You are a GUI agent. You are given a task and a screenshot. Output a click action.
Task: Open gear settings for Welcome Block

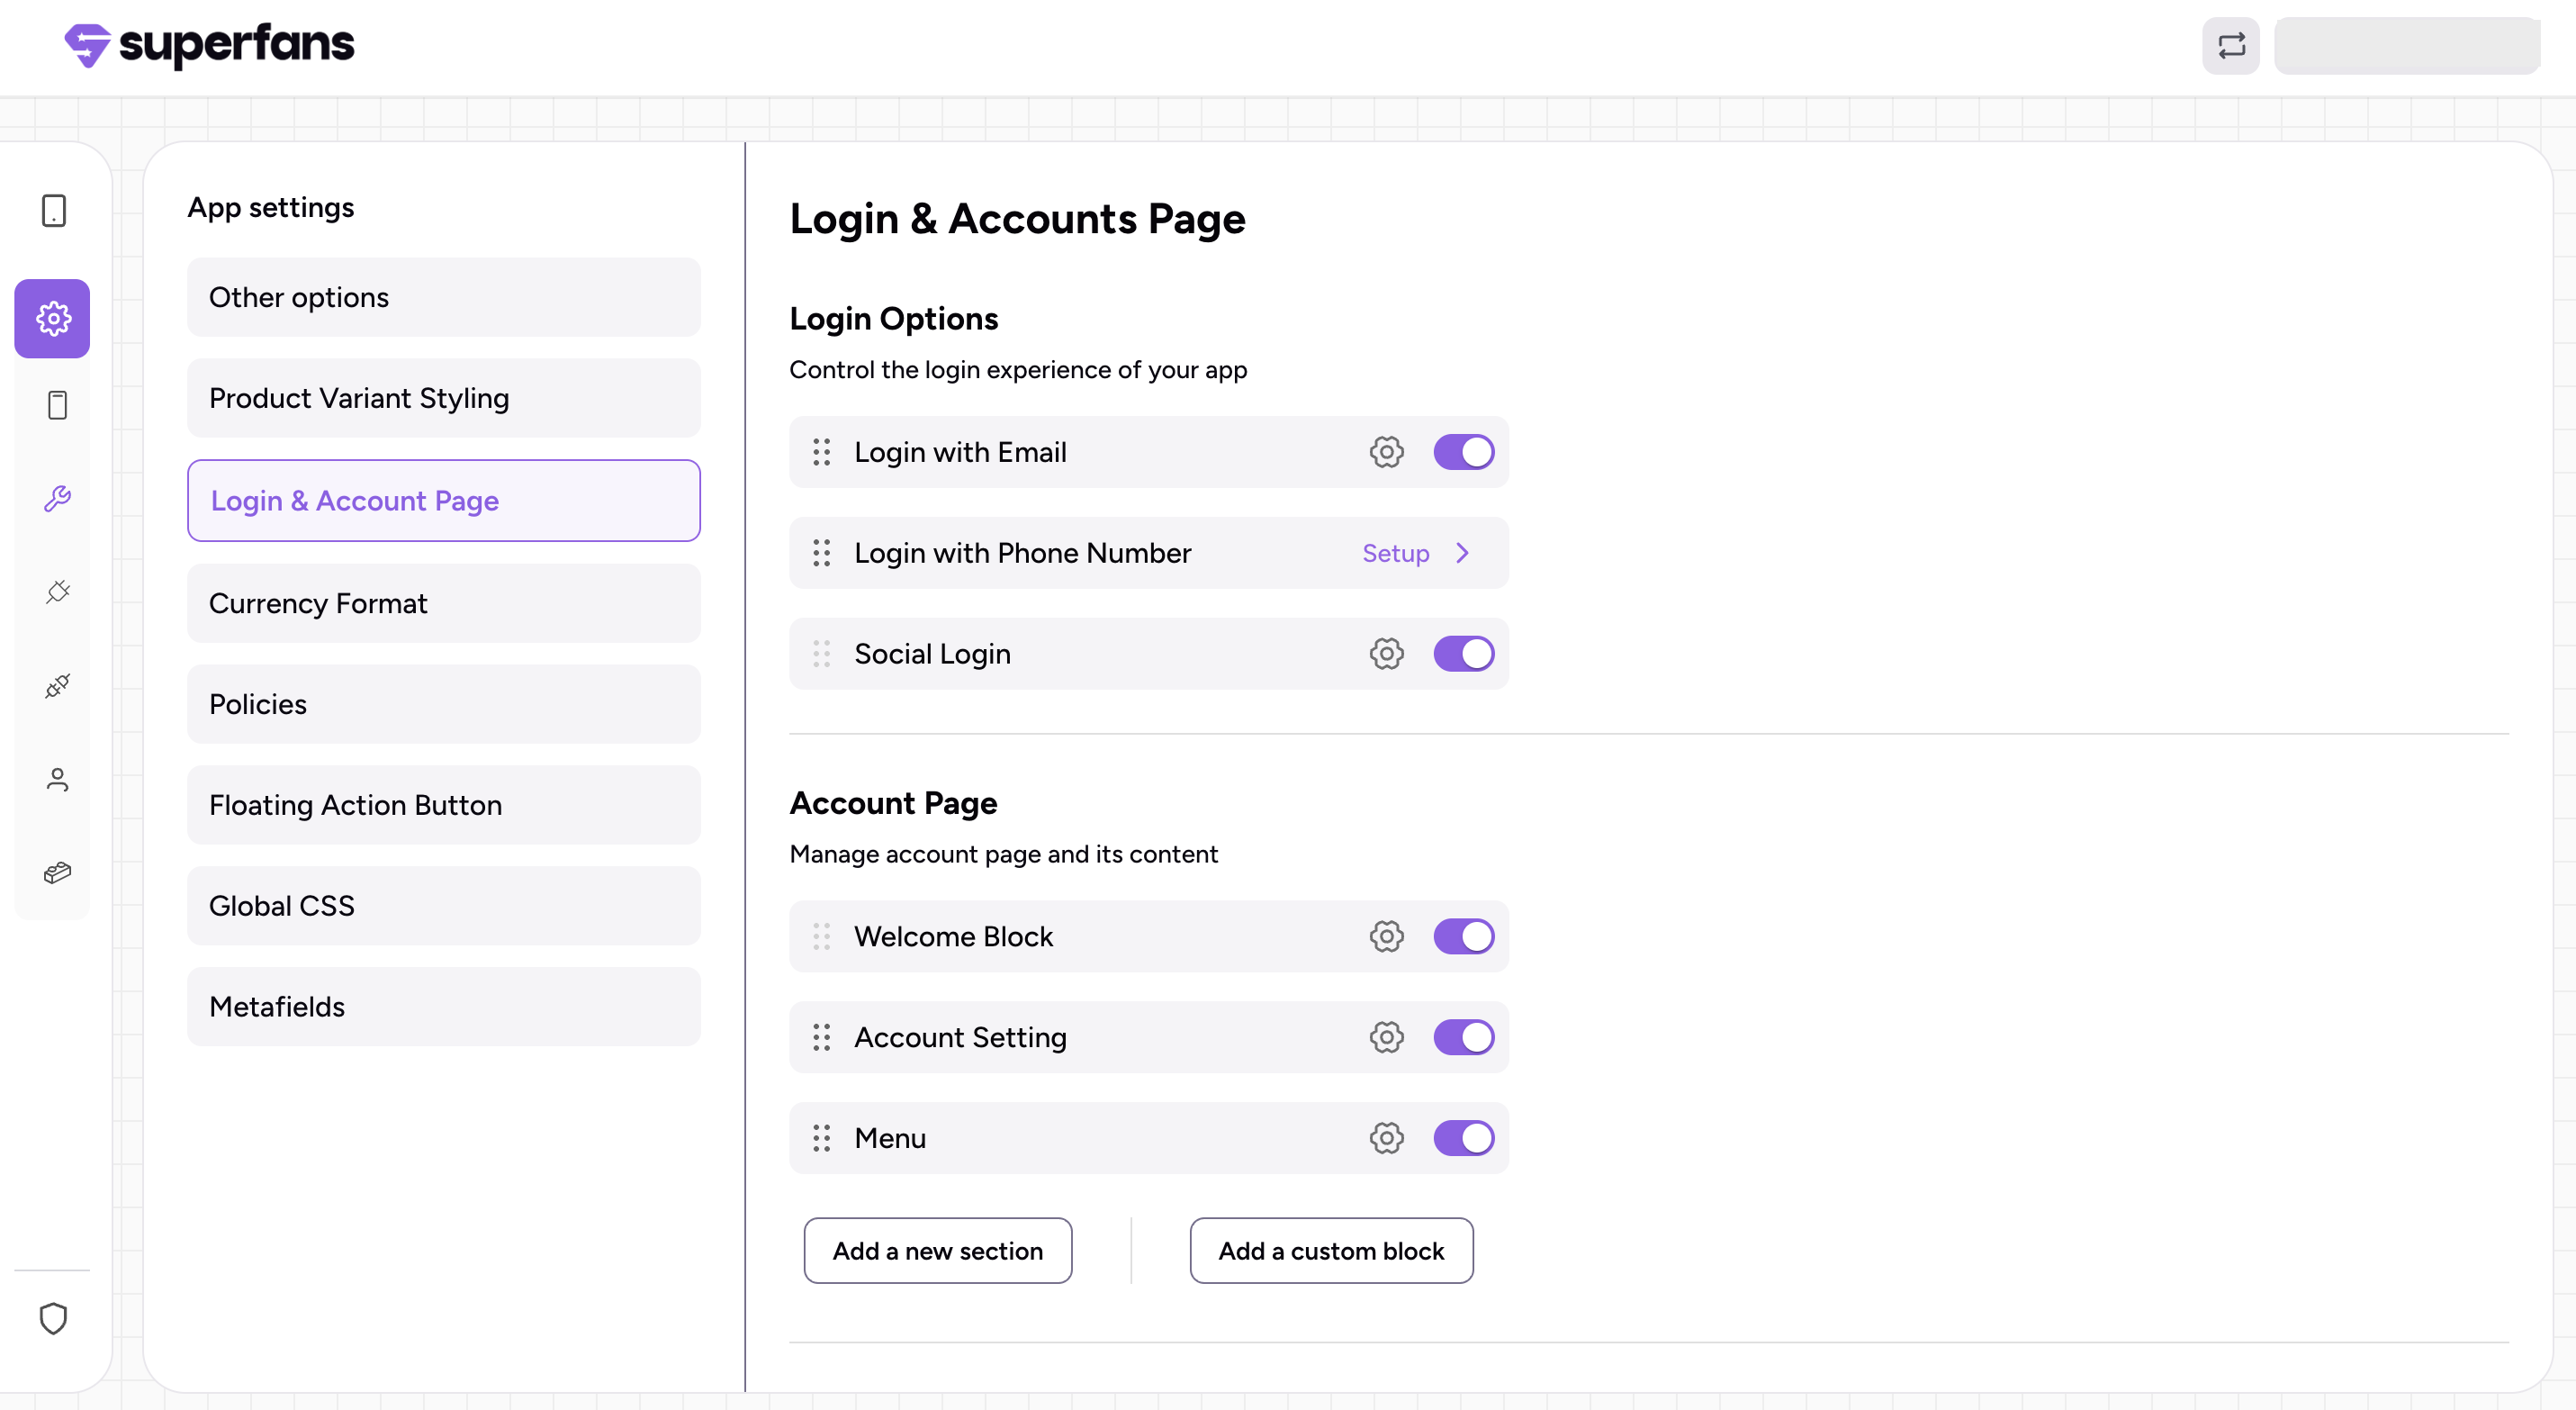1386,937
